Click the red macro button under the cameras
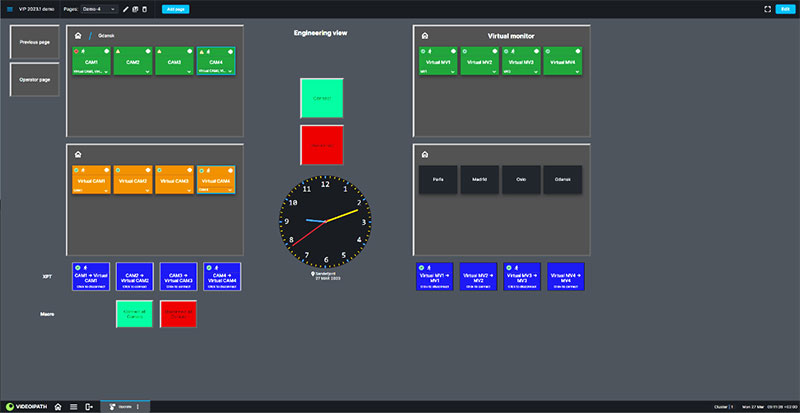This screenshot has height=413, width=800. click(179, 313)
